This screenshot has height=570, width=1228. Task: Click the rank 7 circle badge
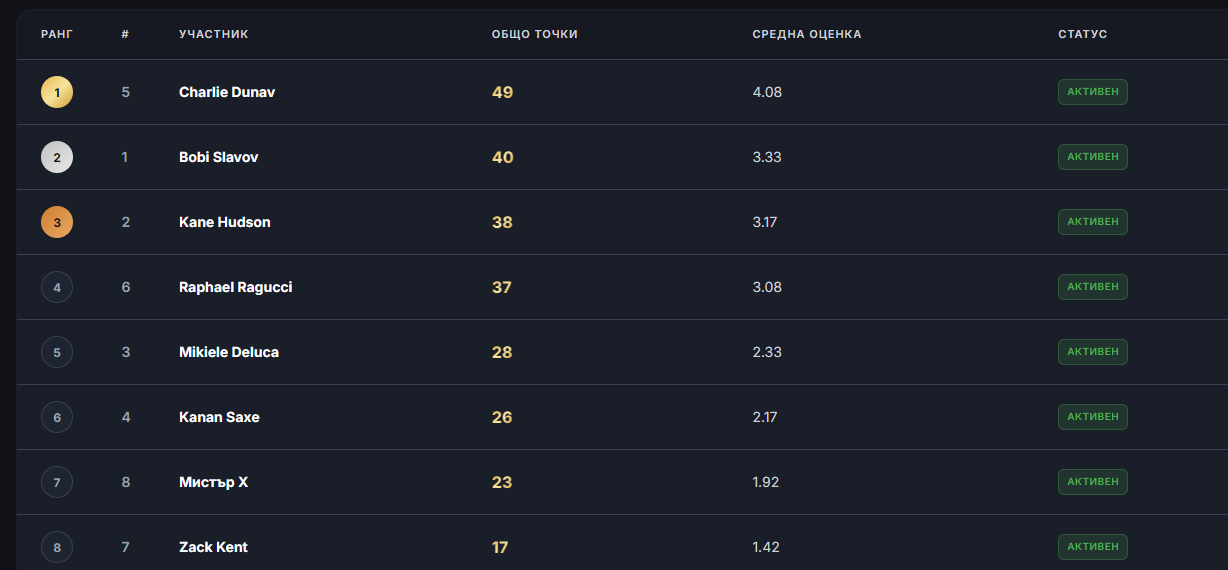pyautogui.click(x=57, y=482)
